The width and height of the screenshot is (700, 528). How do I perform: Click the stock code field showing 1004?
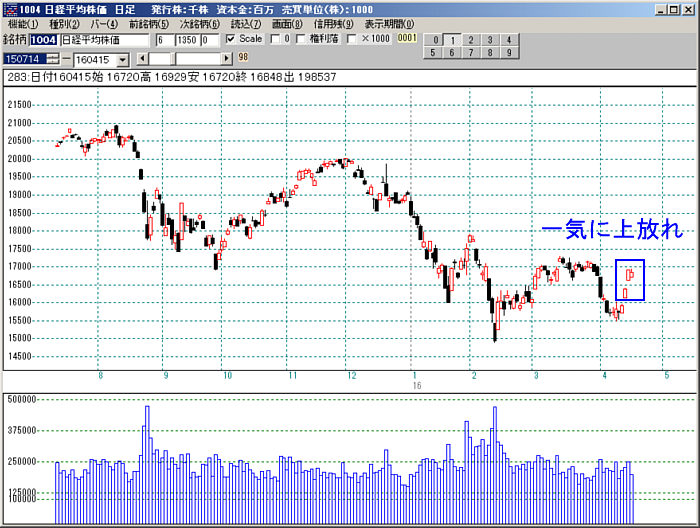click(43, 40)
